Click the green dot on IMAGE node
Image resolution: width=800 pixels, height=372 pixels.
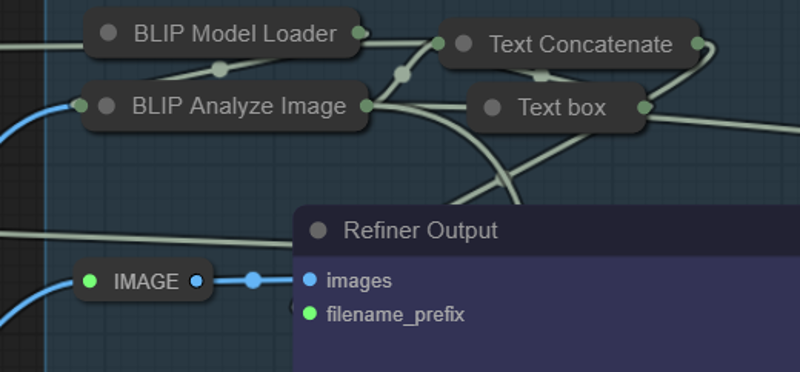pyautogui.click(x=90, y=281)
